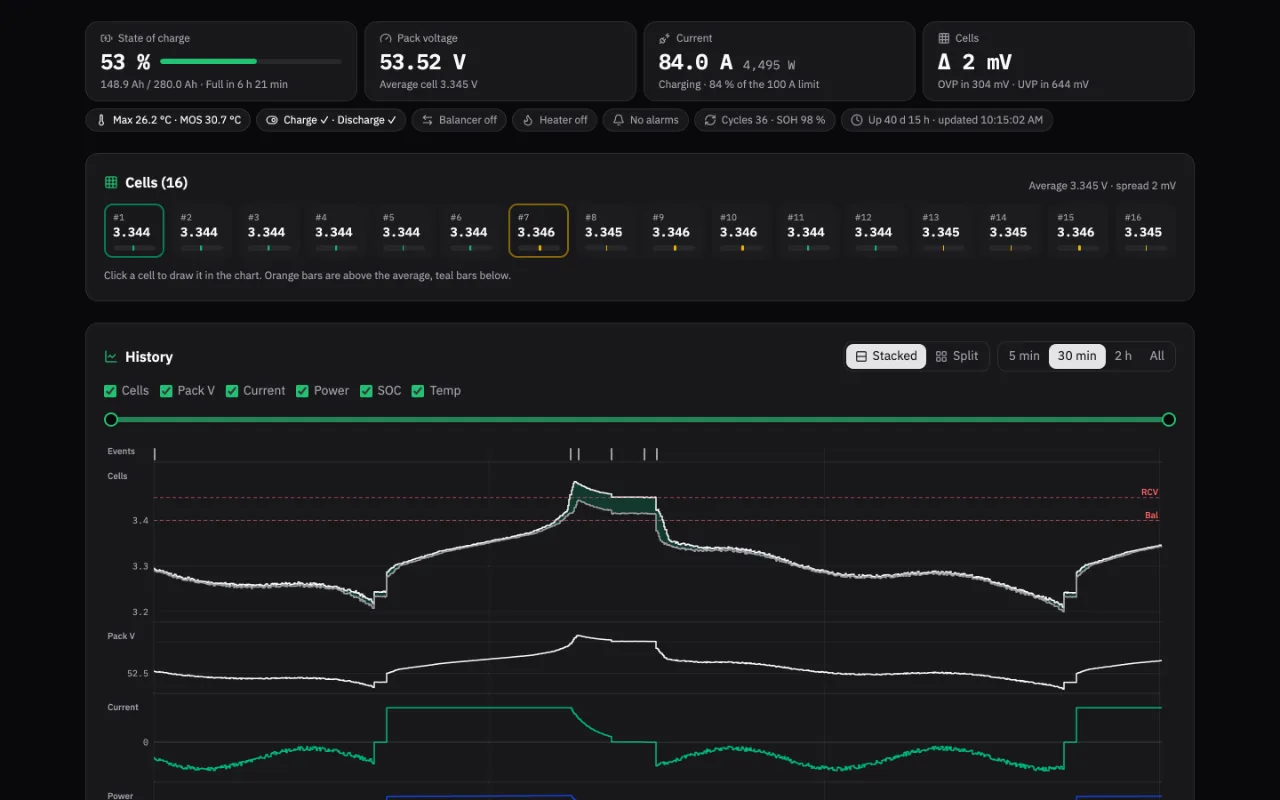This screenshot has width=1280, height=800.
Task: Click the layout icon inside the Stacked button
Action: click(861, 356)
